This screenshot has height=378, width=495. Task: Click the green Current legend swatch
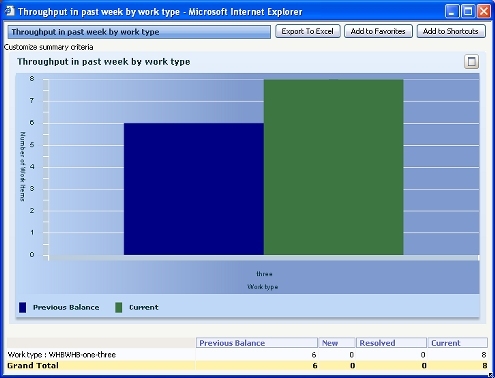[x=119, y=307]
